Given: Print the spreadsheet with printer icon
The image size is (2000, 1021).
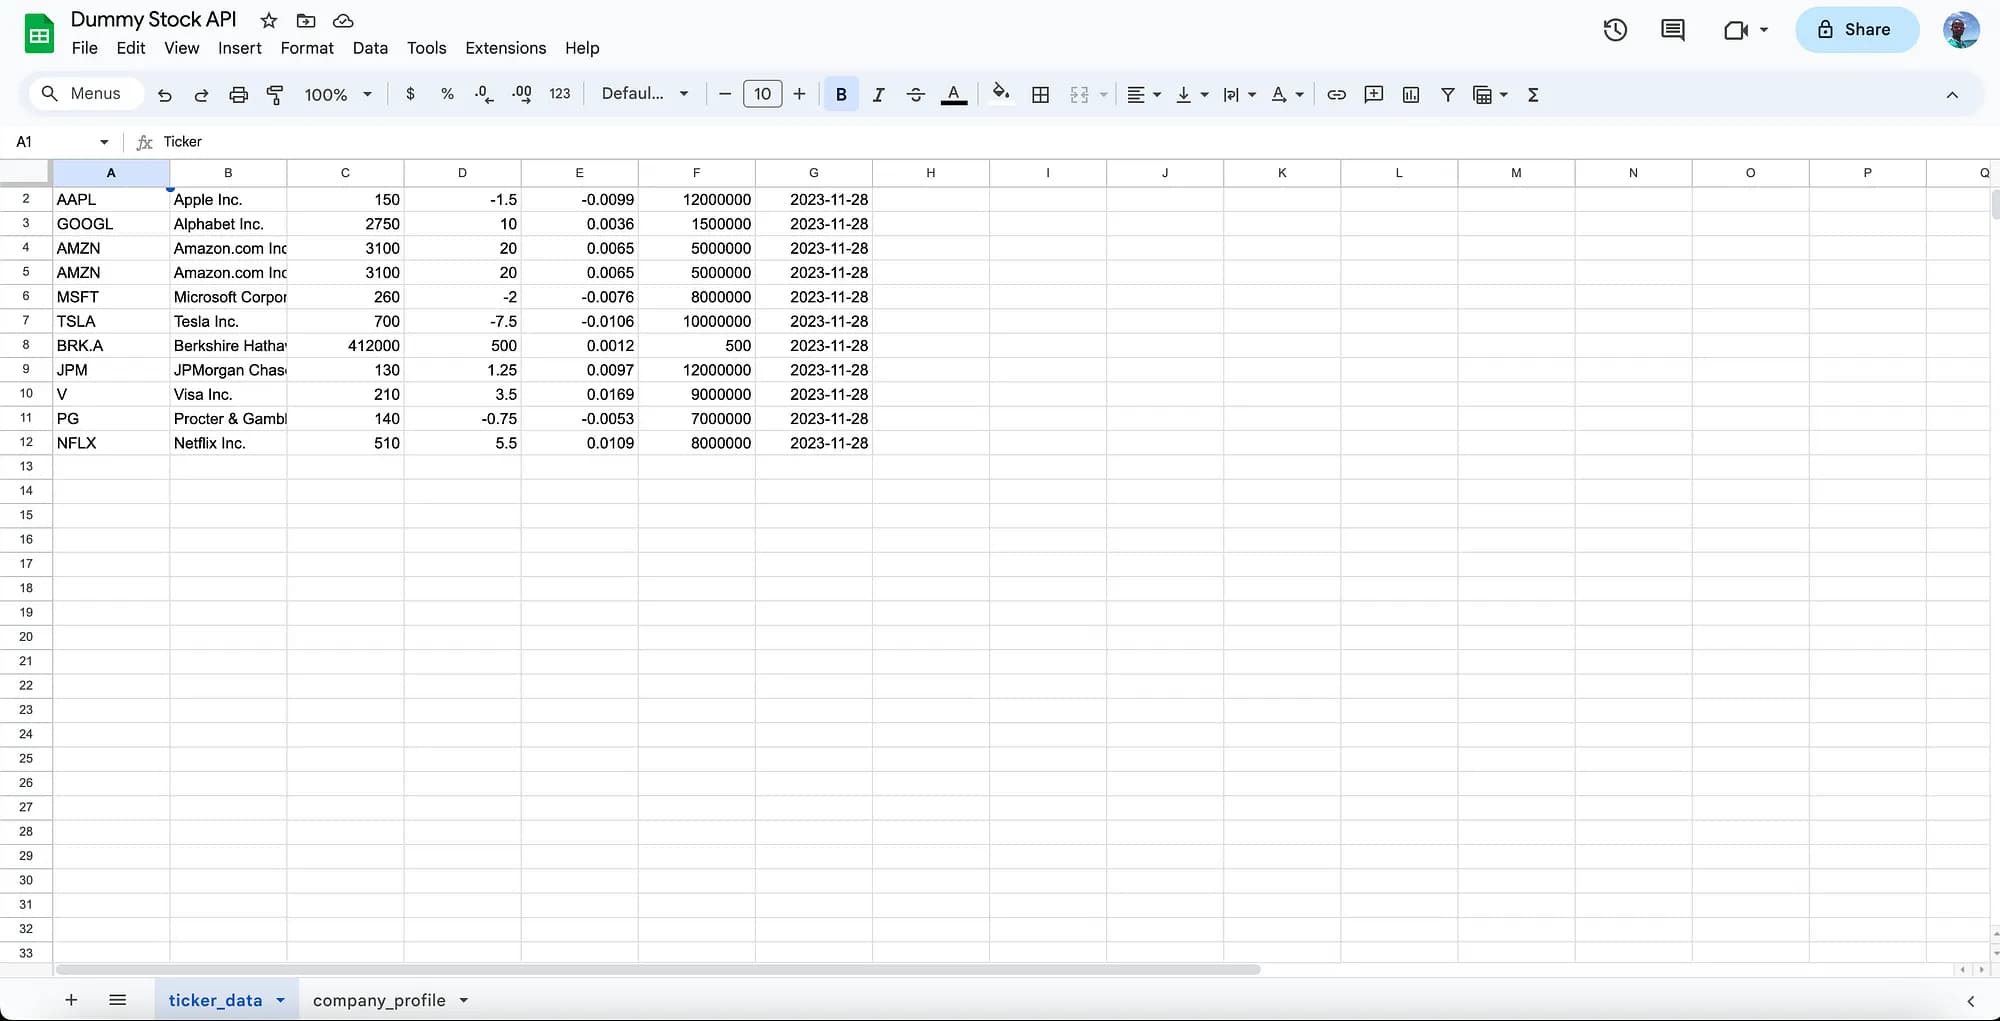Looking at the screenshot, I should point(238,95).
